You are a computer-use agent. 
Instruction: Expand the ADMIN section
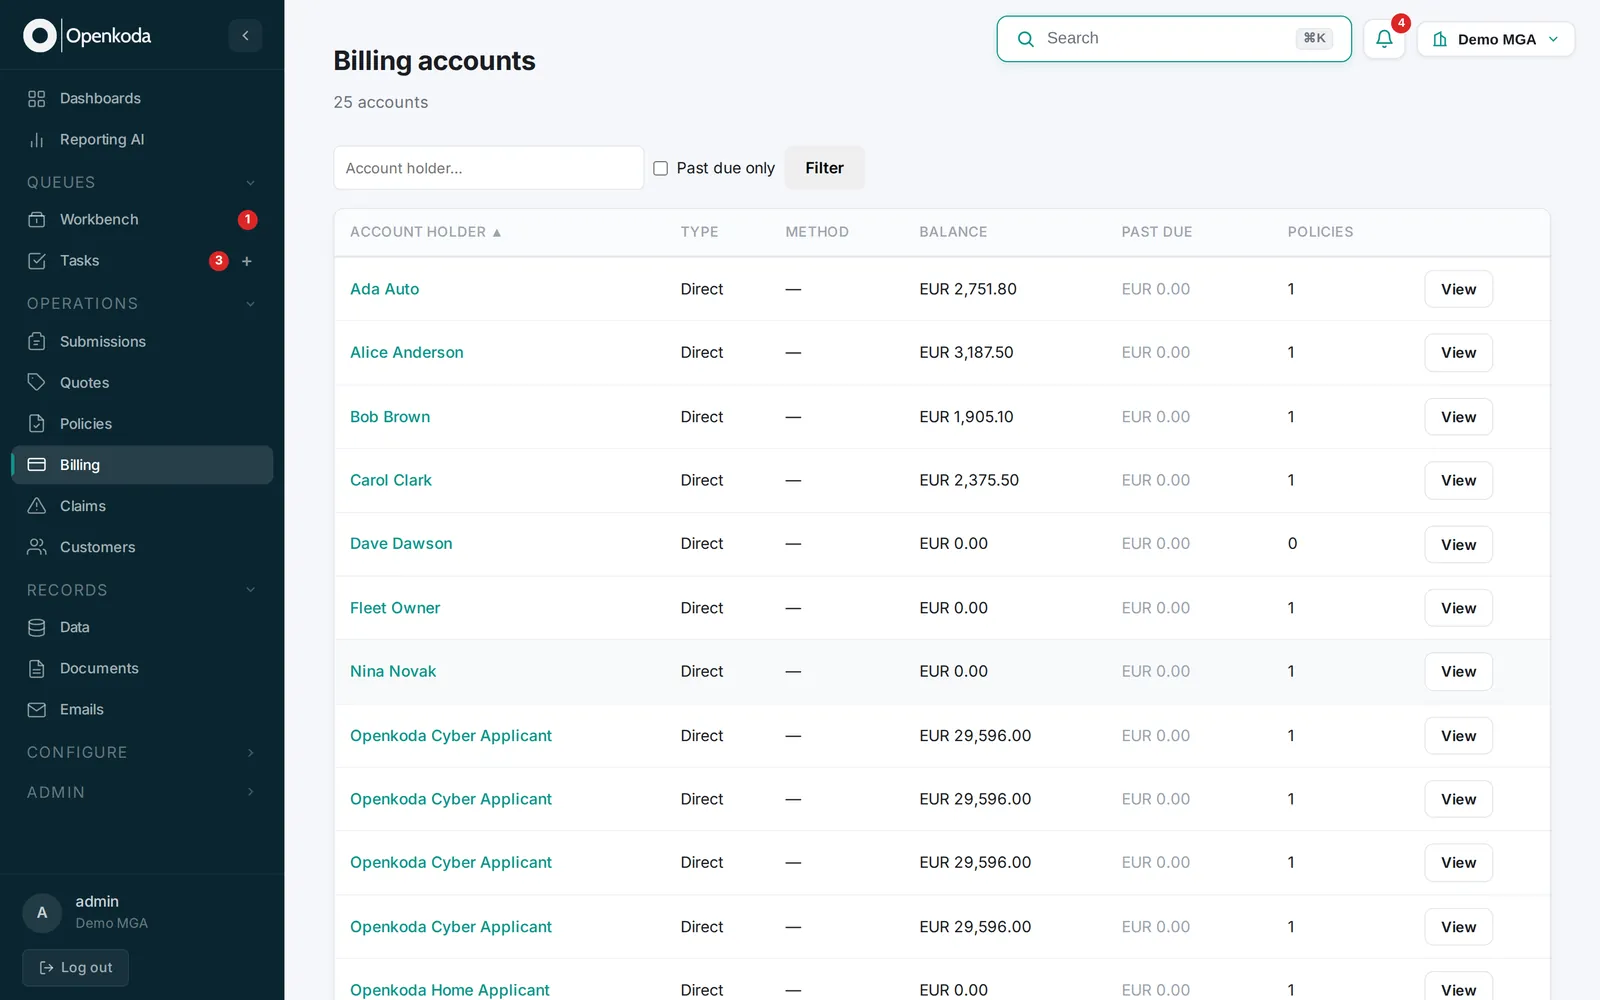(x=250, y=792)
